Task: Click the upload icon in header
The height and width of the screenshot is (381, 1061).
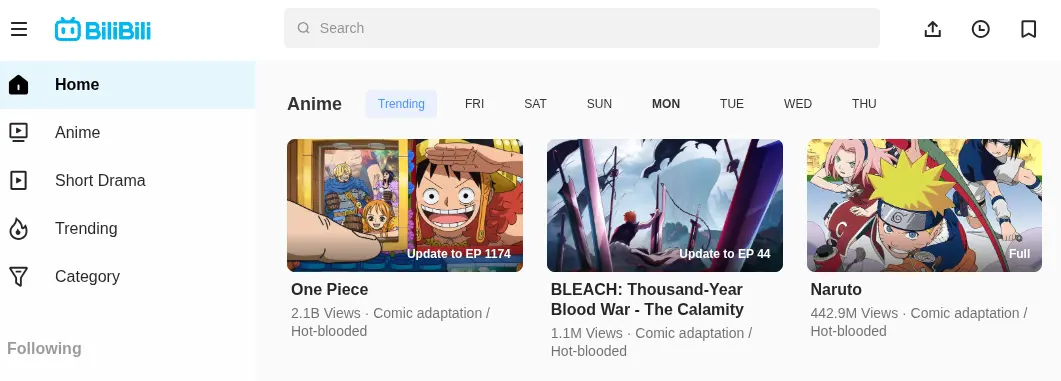Action: click(x=932, y=29)
